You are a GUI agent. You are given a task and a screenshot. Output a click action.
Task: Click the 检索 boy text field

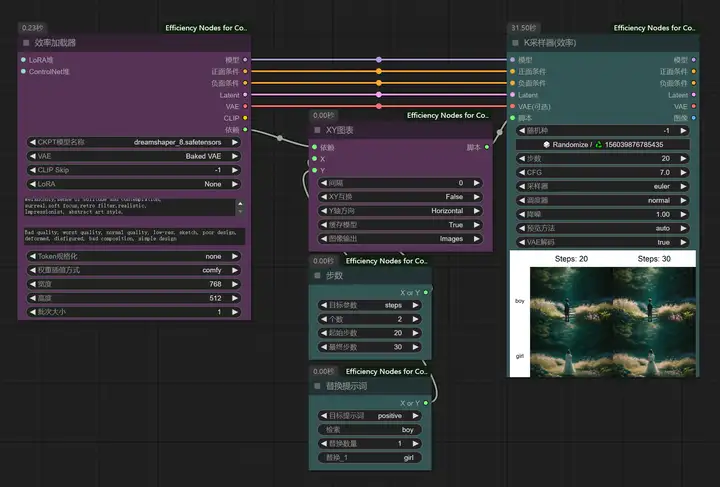tap(370, 430)
